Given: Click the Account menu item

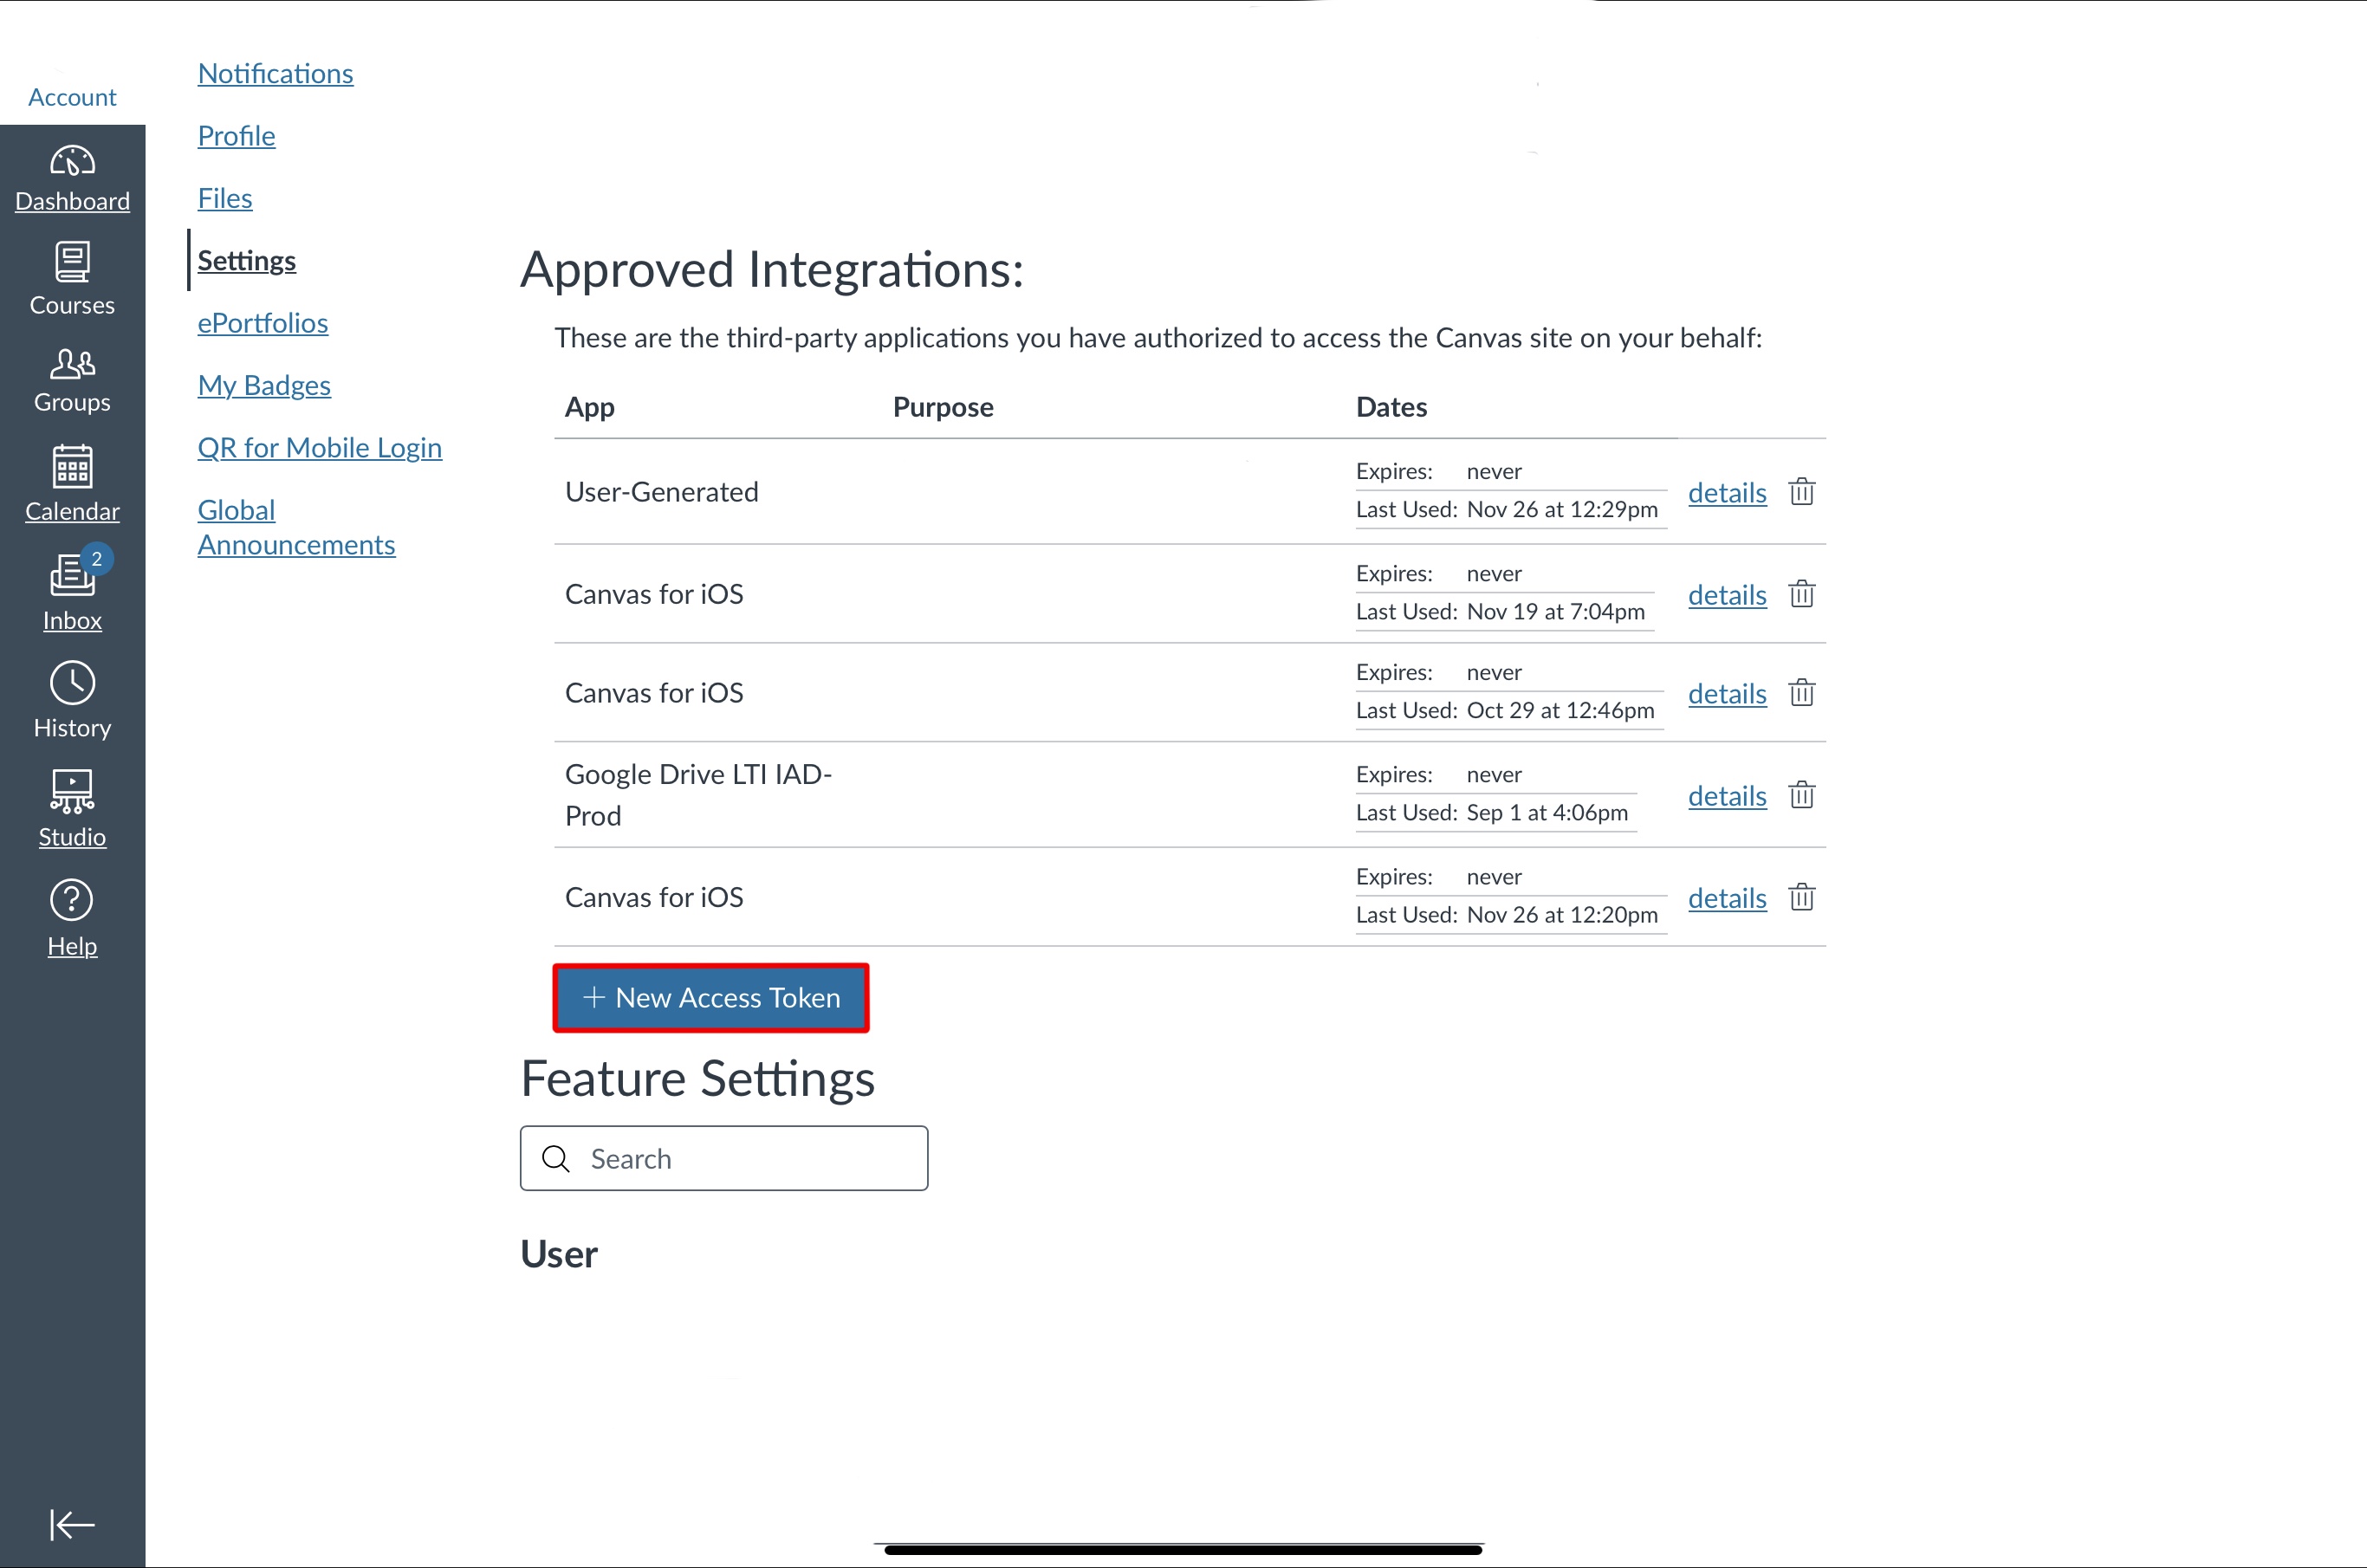Looking at the screenshot, I should point(72,96).
